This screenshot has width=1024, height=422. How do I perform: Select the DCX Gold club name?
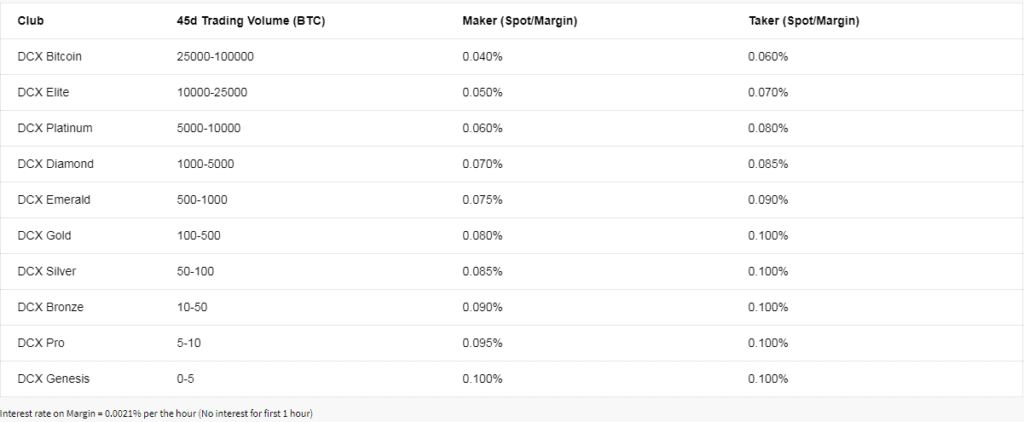pyautogui.click(x=44, y=236)
